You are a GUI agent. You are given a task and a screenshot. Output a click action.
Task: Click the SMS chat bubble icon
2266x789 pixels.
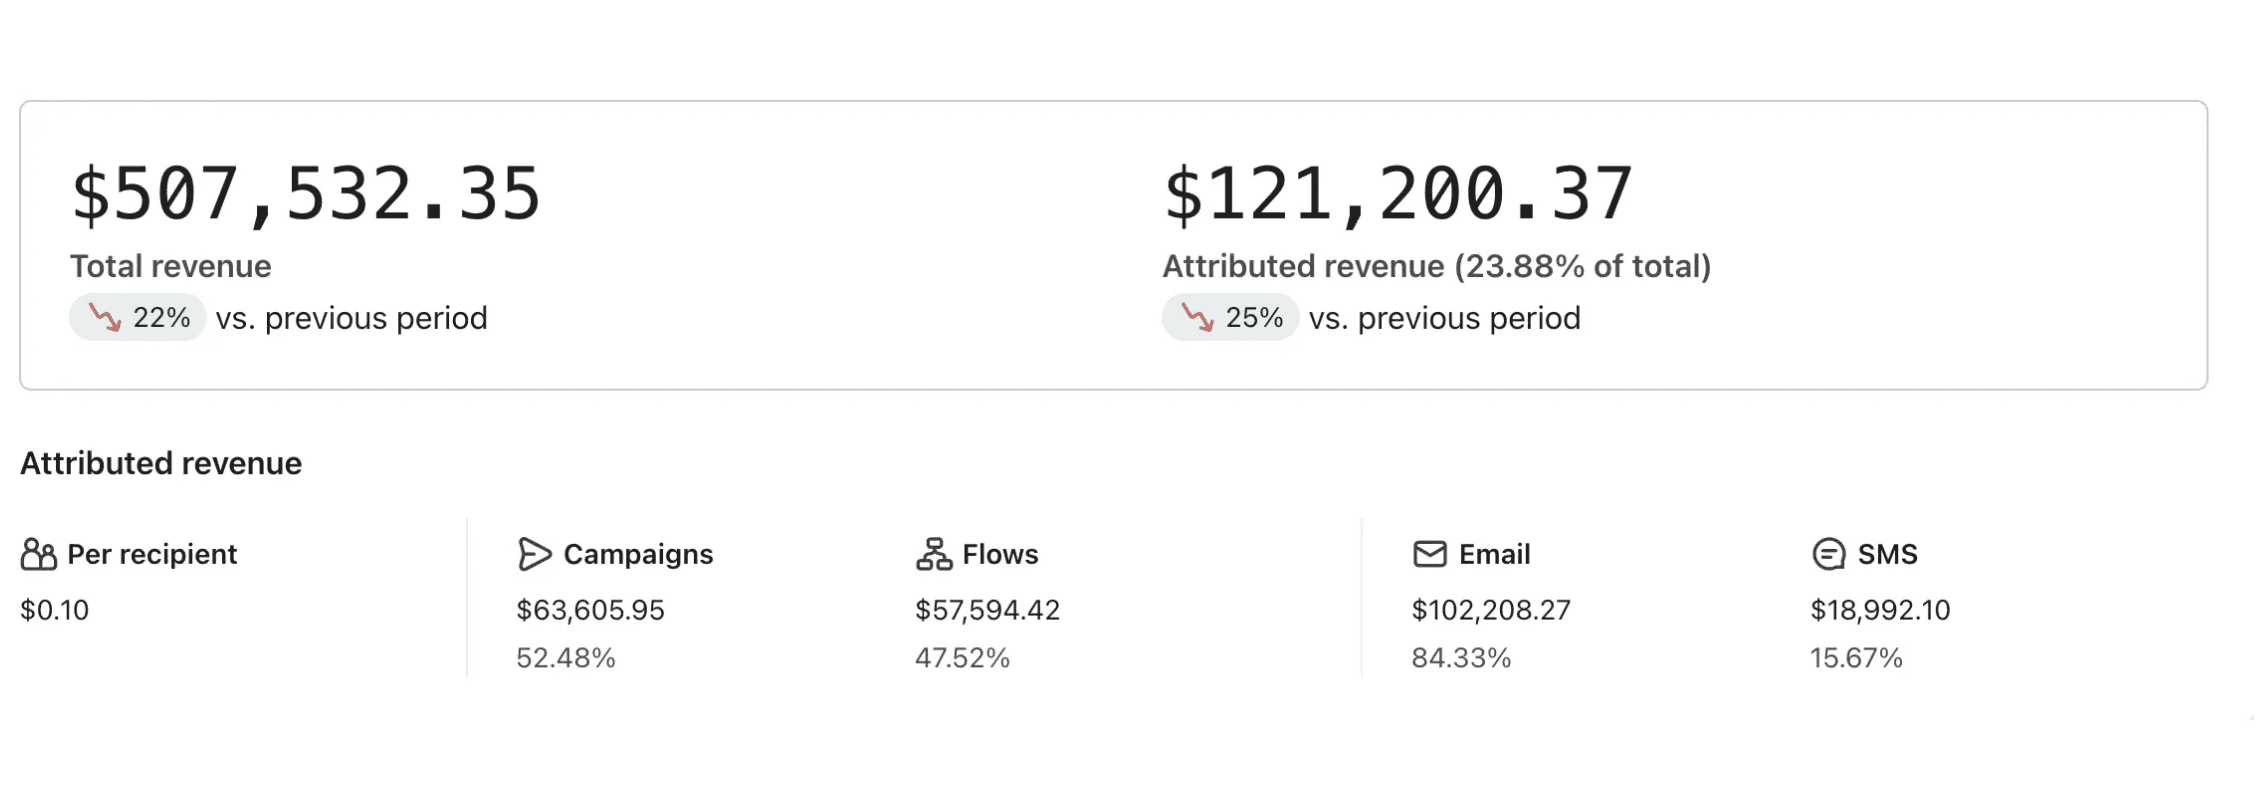coord(1828,554)
